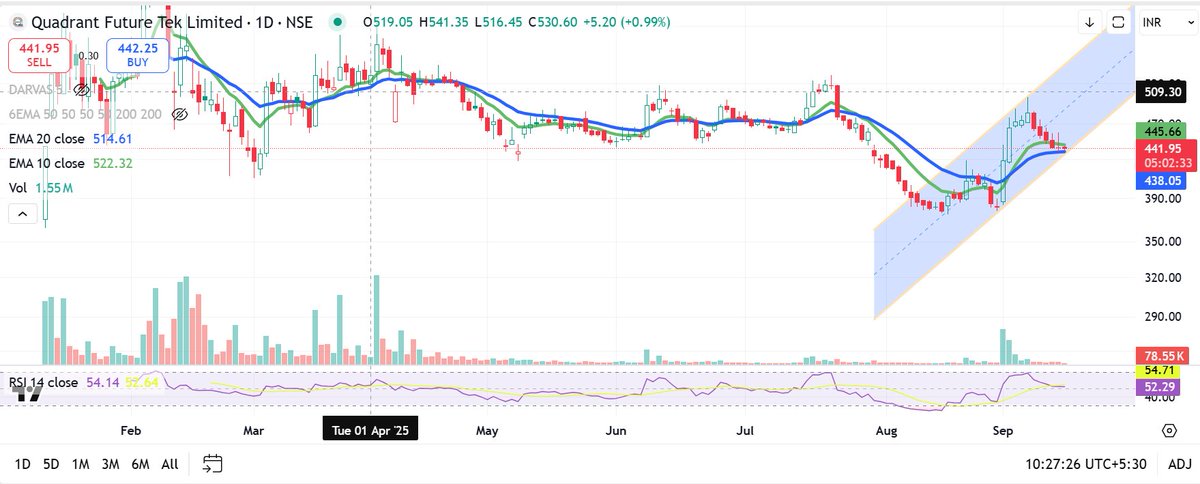The image size is (1200, 484).
Task: Click the BUY 442.25 button
Action: [x=136, y=55]
